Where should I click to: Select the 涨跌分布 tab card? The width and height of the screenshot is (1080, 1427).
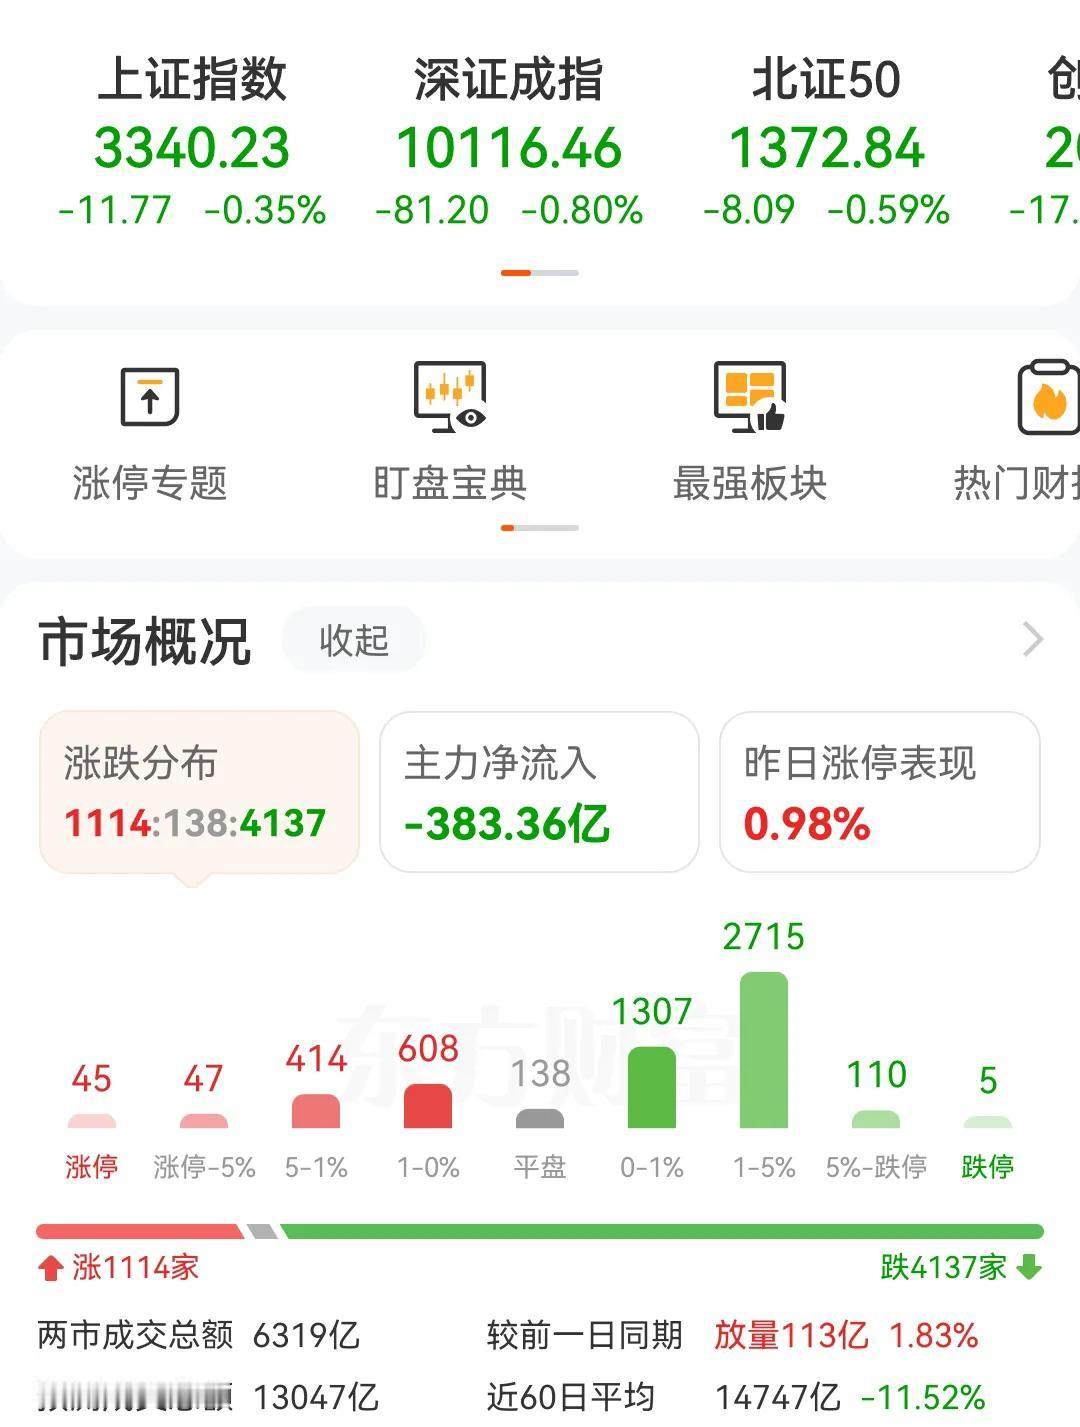pyautogui.click(x=199, y=792)
